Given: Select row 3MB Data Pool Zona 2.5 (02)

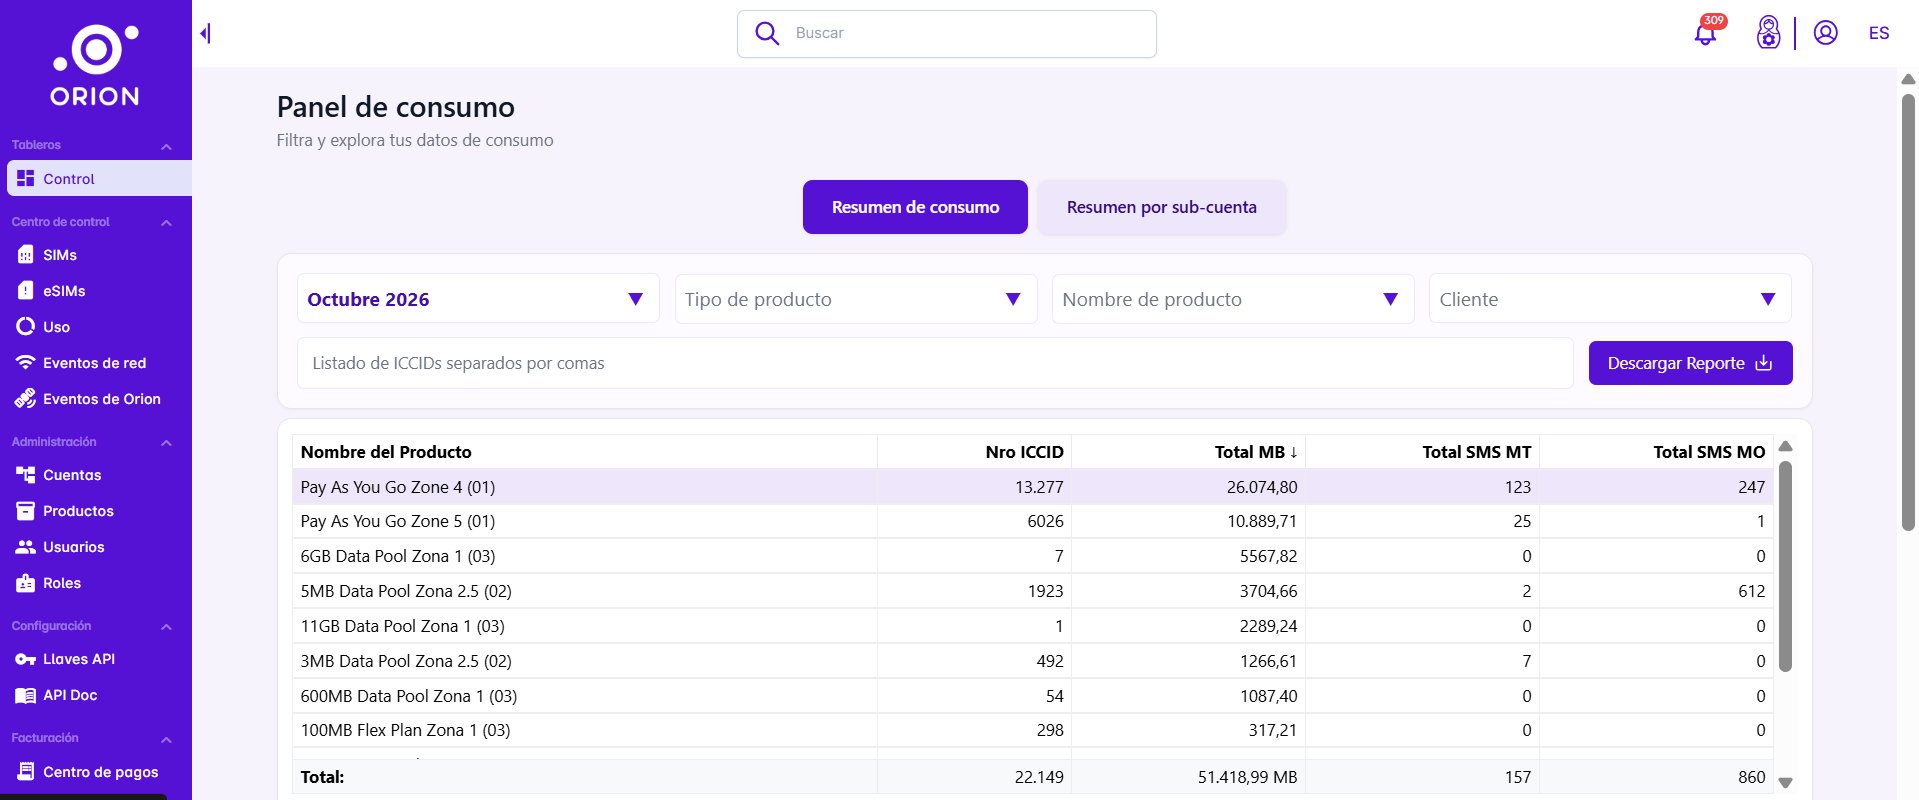Looking at the screenshot, I should click(x=1033, y=661).
